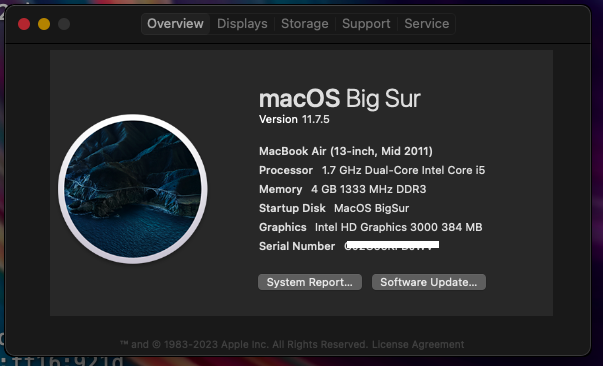Select the Storage tab
The width and height of the screenshot is (603, 366).
point(305,24)
